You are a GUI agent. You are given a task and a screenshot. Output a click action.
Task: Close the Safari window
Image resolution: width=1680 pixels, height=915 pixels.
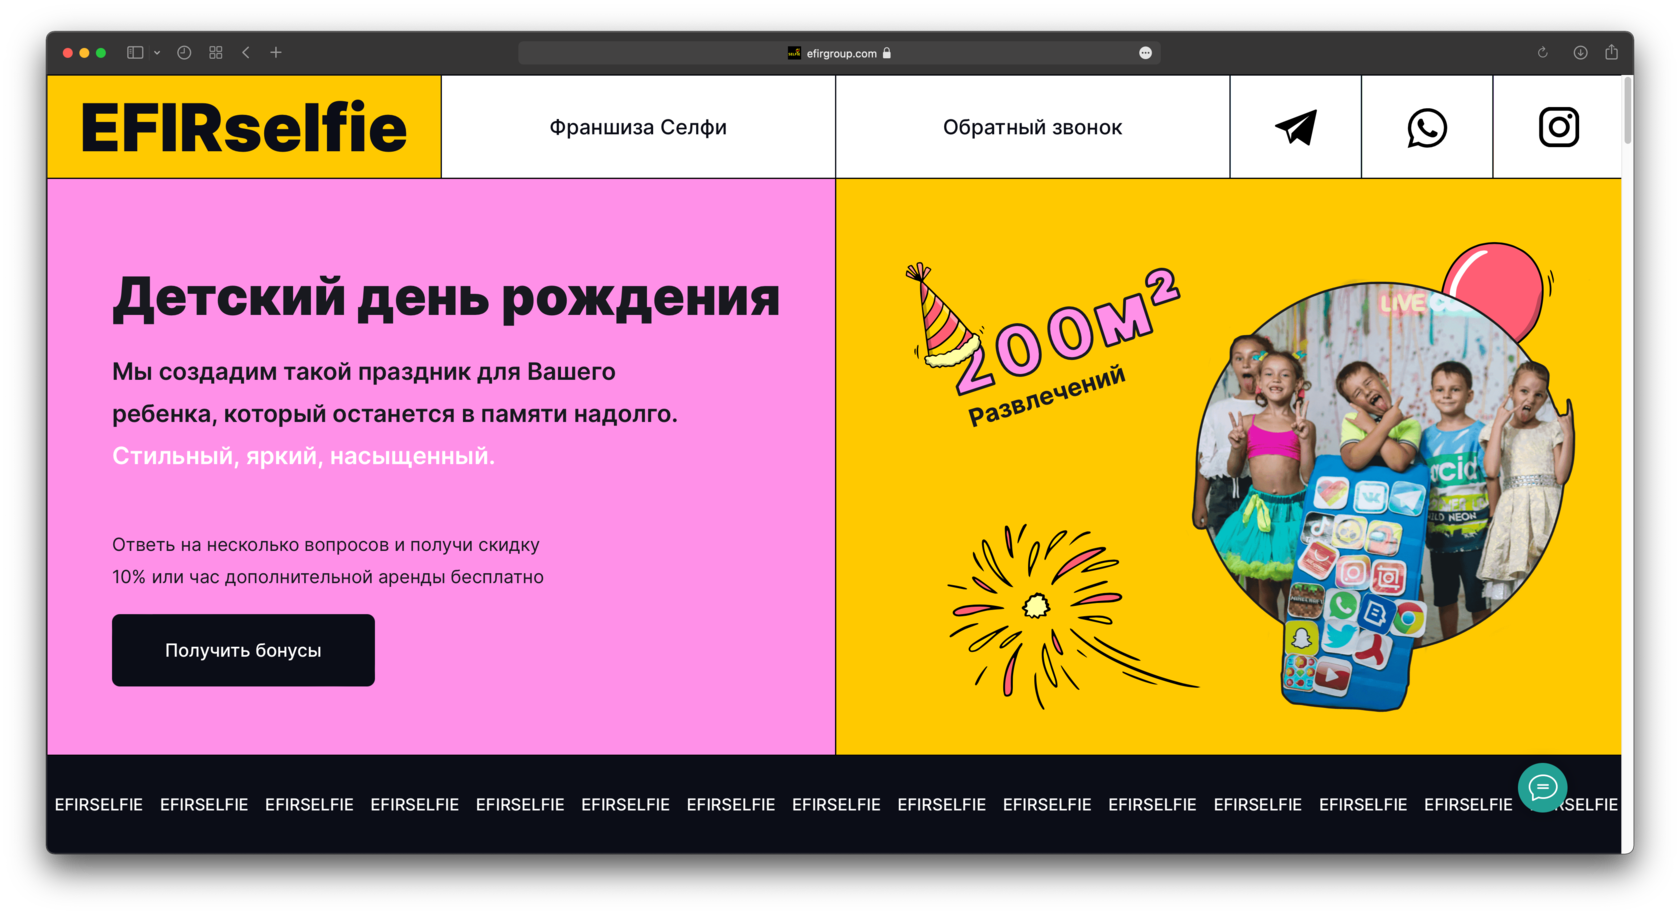pos(68,53)
